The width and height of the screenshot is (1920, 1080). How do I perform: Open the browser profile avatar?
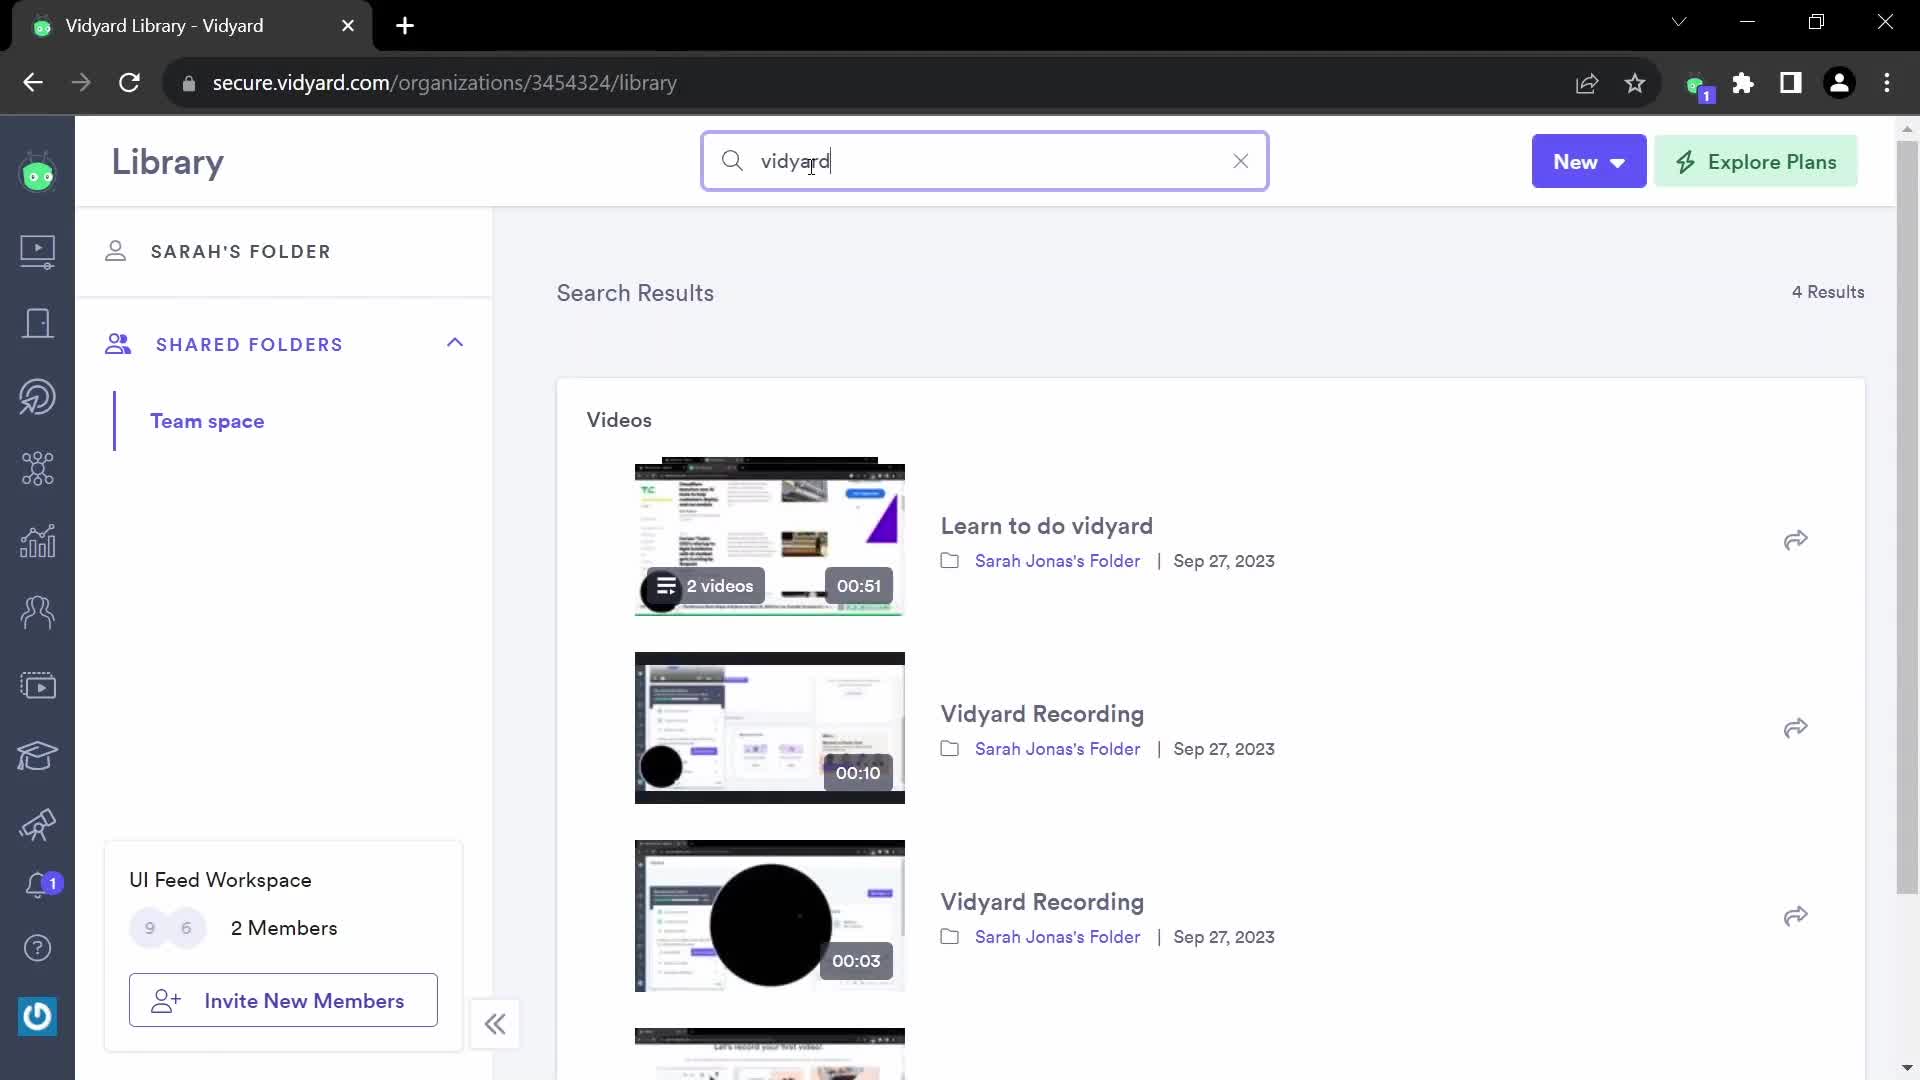1839,83
